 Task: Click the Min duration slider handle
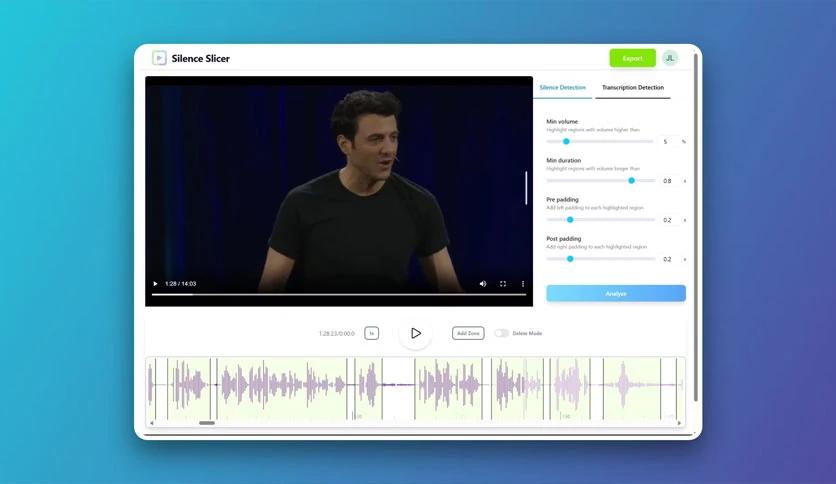[631, 181]
